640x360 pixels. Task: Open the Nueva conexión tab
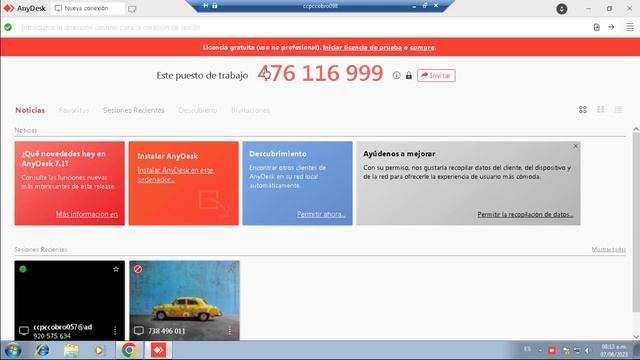(x=87, y=9)
